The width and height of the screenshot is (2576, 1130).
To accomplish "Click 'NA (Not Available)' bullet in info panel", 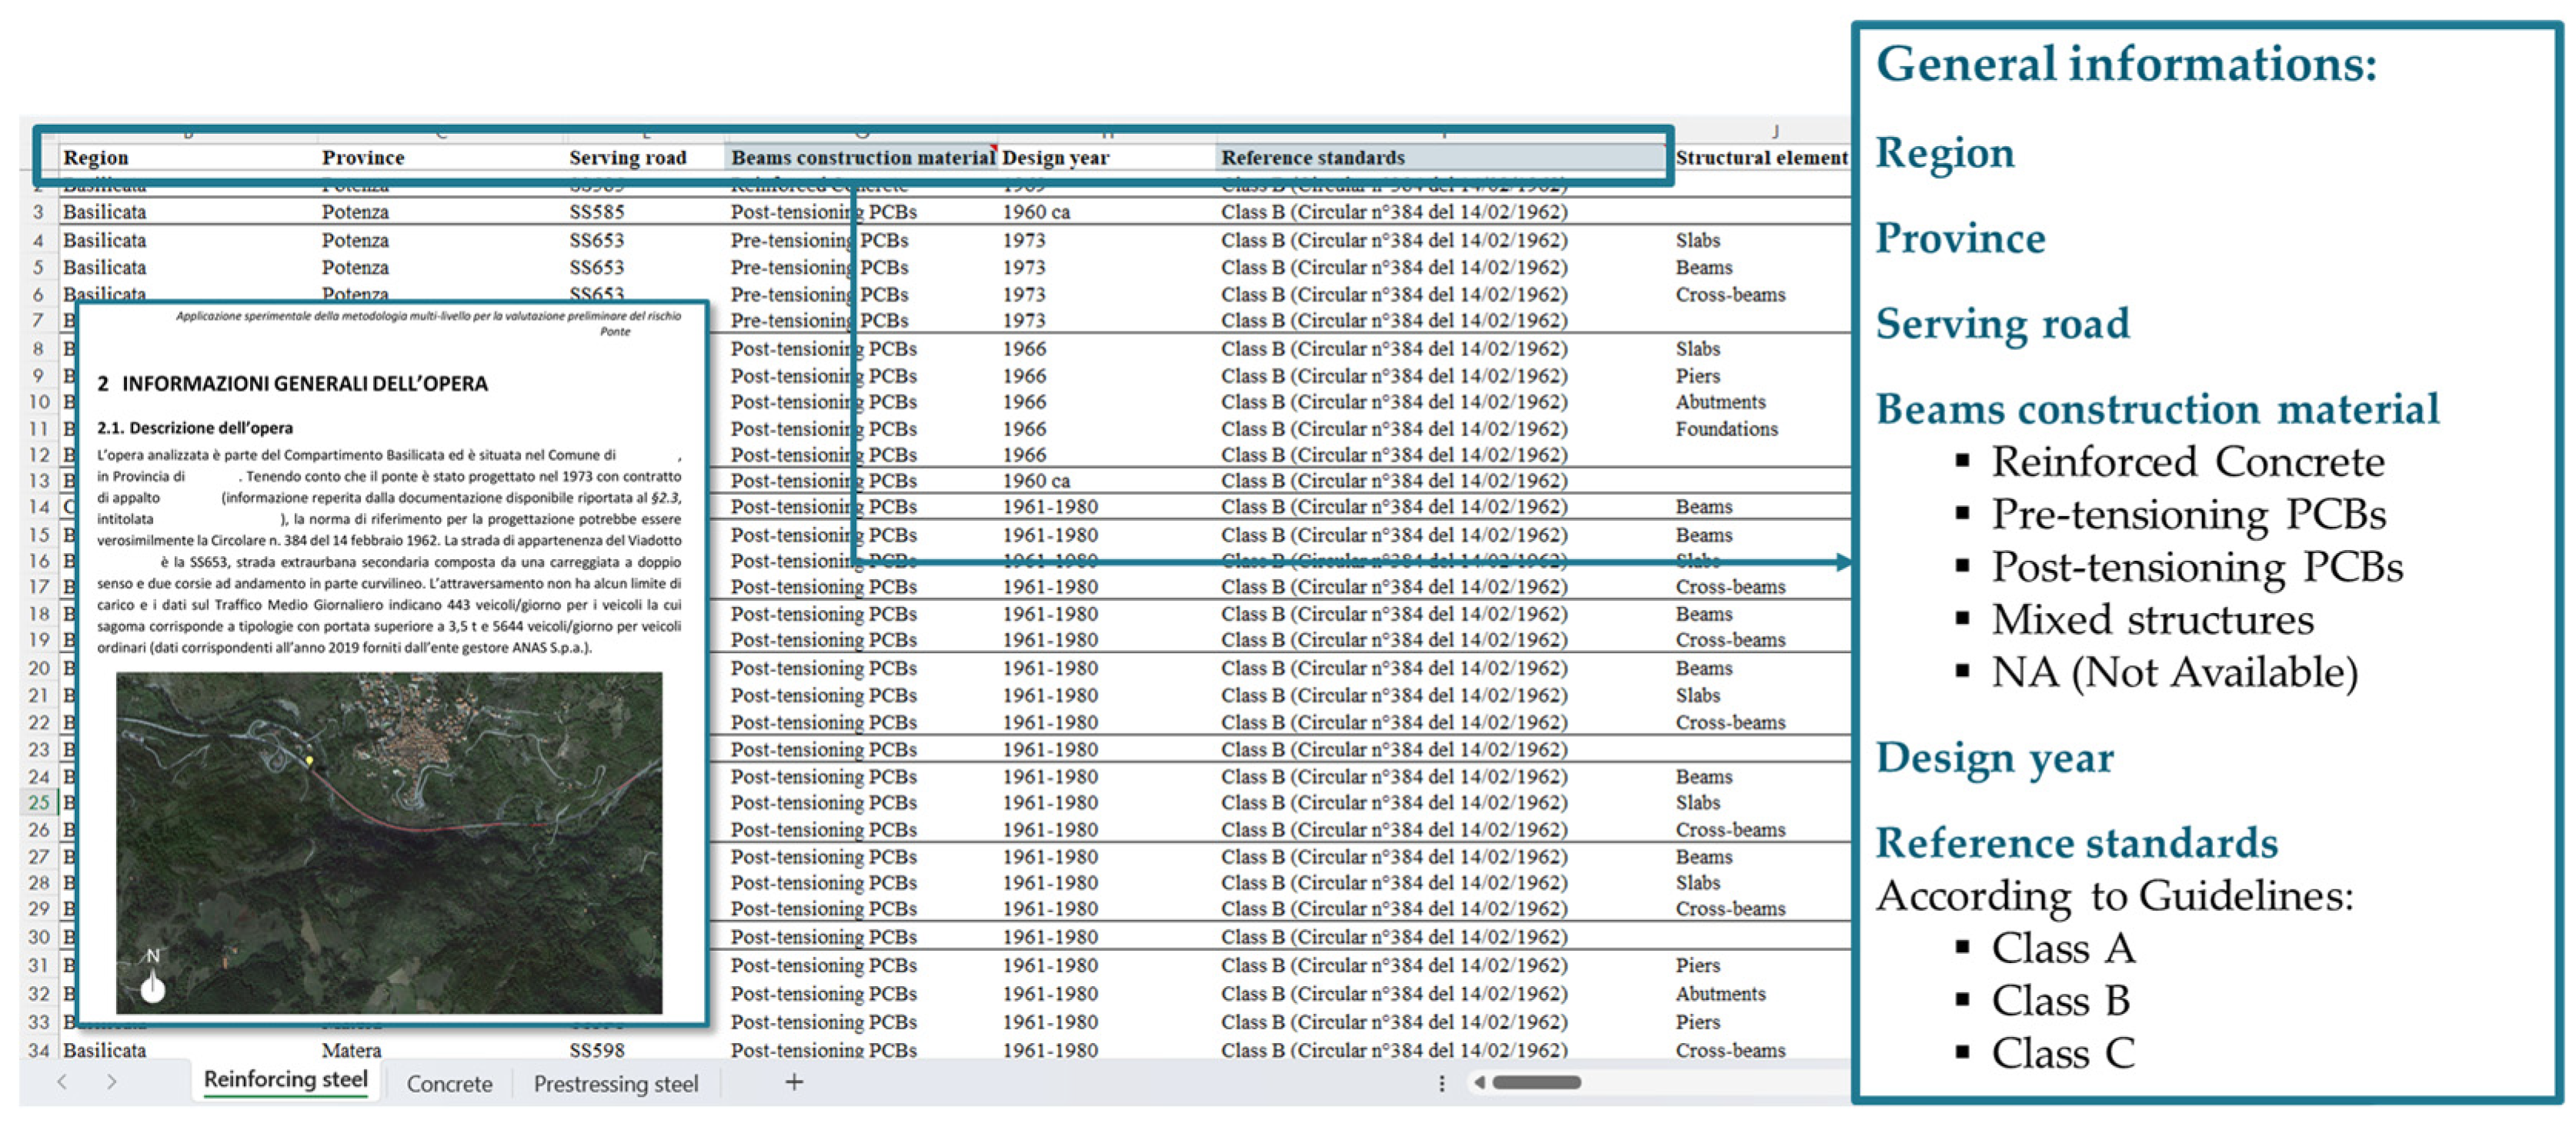I will [2174, 672].
